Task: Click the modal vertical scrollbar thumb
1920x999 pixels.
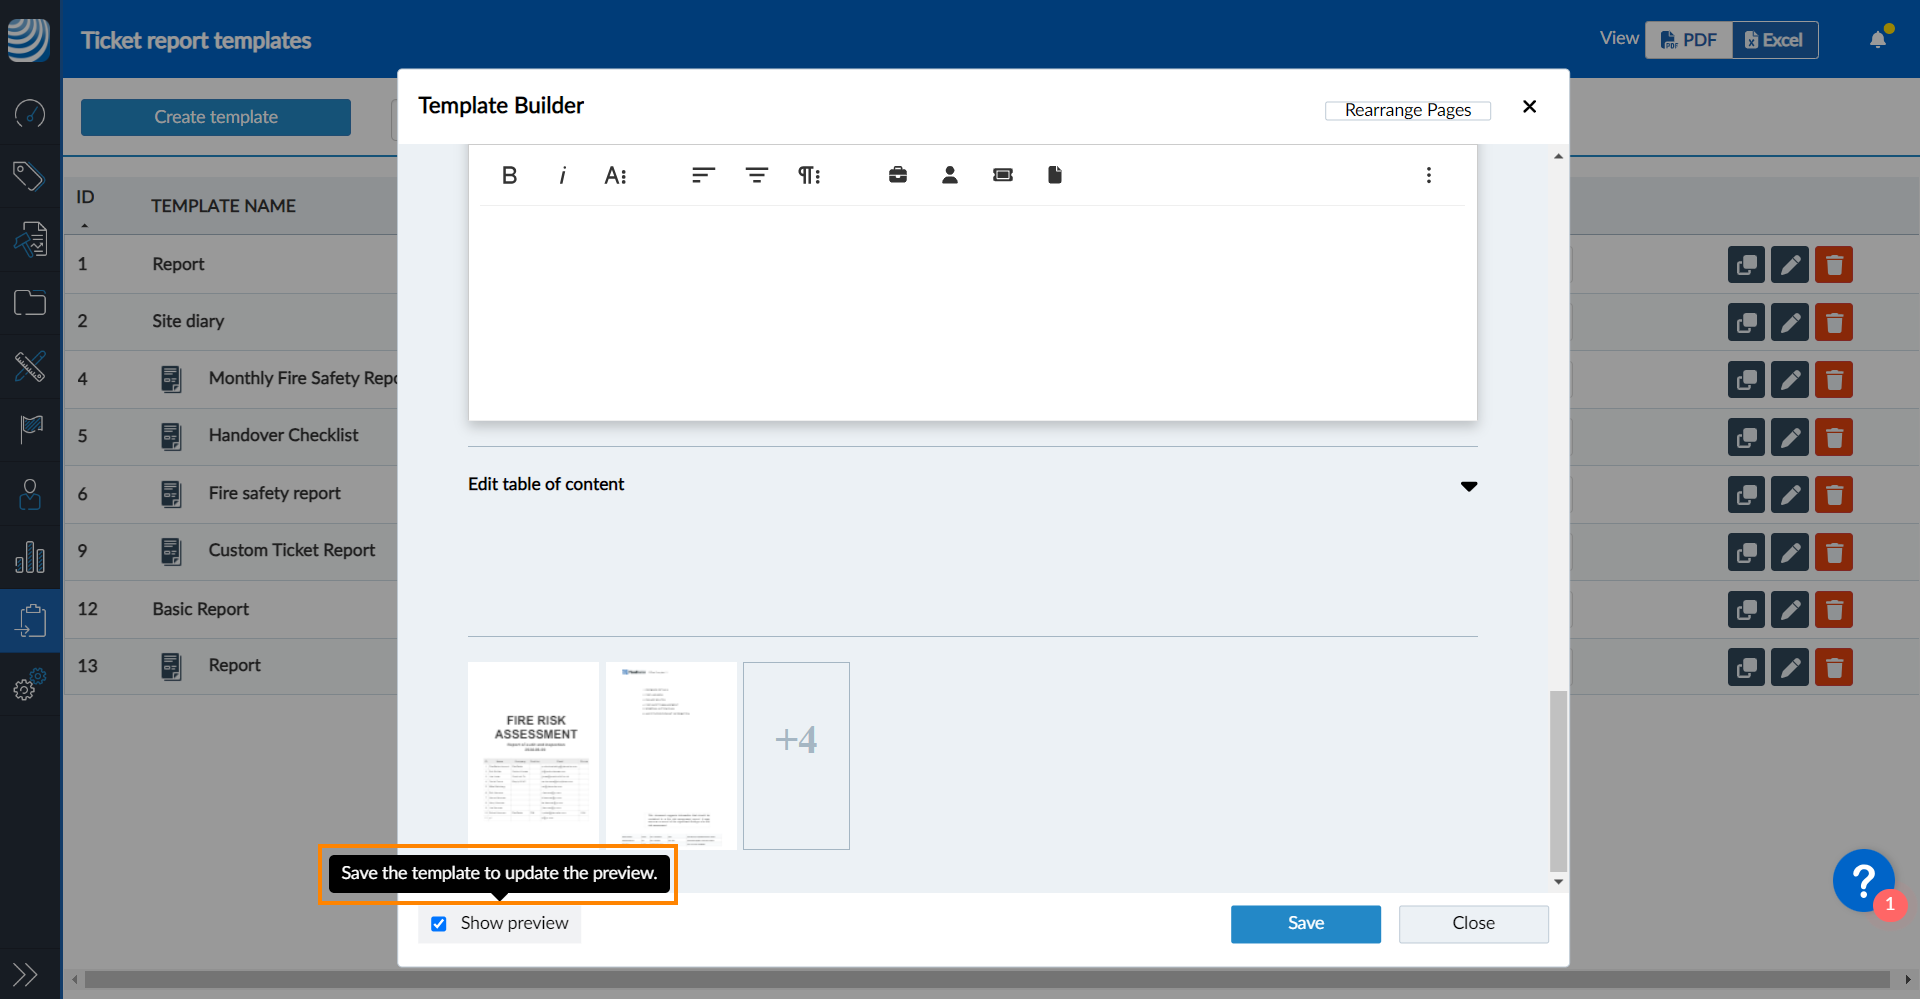Action: (1558, 780)
